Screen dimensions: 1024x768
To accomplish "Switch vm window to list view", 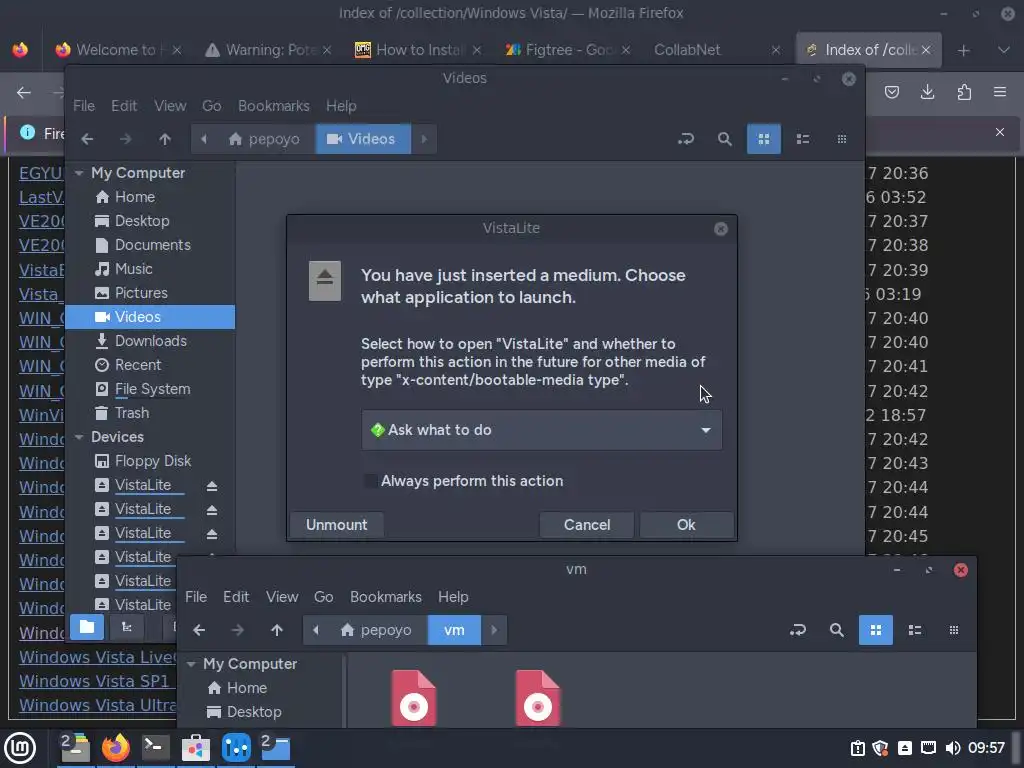I will 915,630.
